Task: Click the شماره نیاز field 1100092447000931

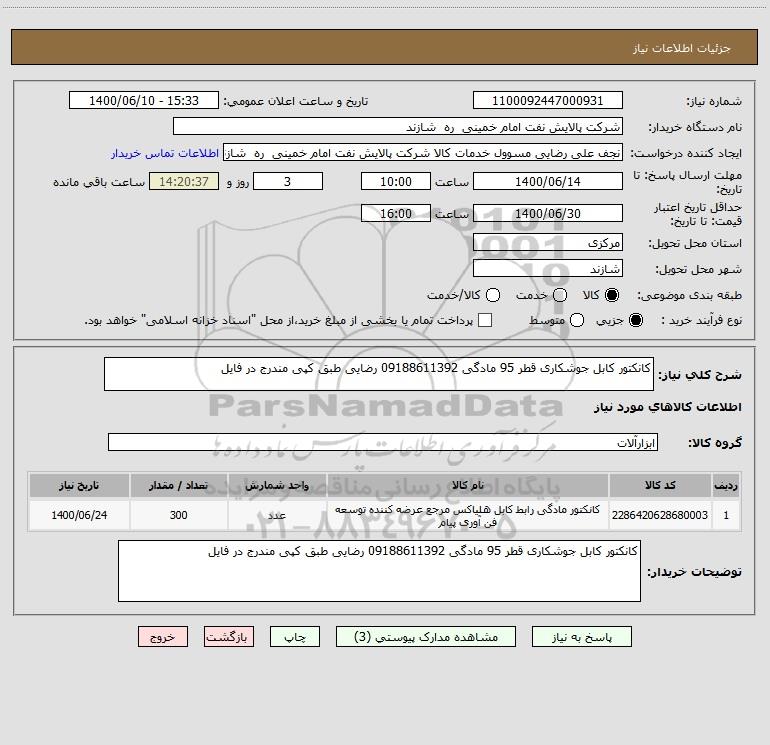Action: click(548, 101)
